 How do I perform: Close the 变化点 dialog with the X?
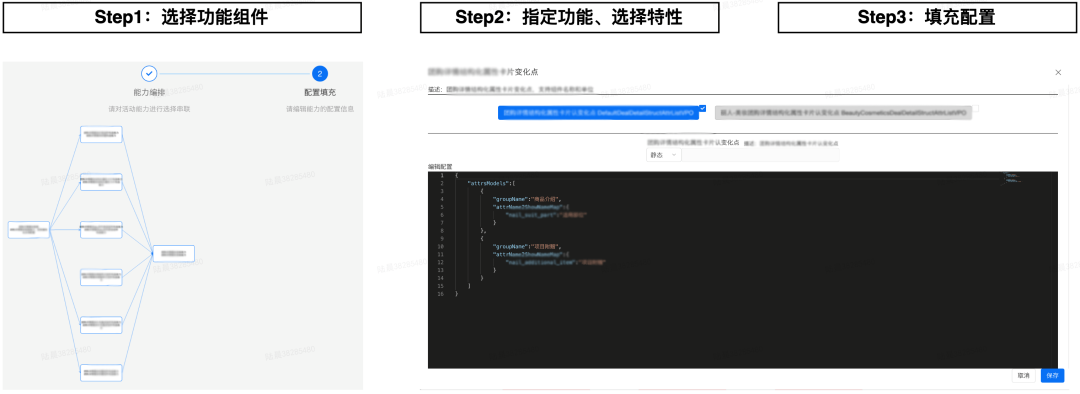(x=1058, y=72)
